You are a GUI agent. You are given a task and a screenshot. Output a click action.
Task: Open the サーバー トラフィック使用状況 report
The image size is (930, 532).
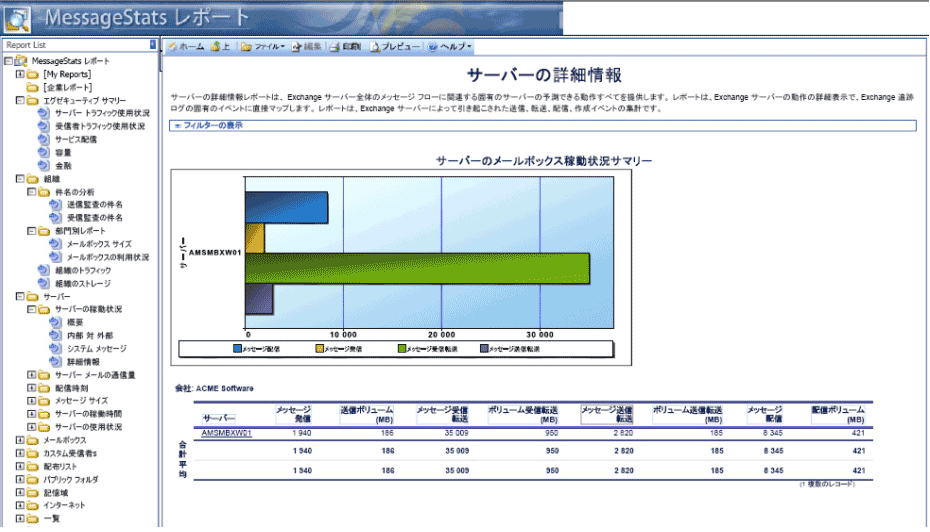coord(101,113)
